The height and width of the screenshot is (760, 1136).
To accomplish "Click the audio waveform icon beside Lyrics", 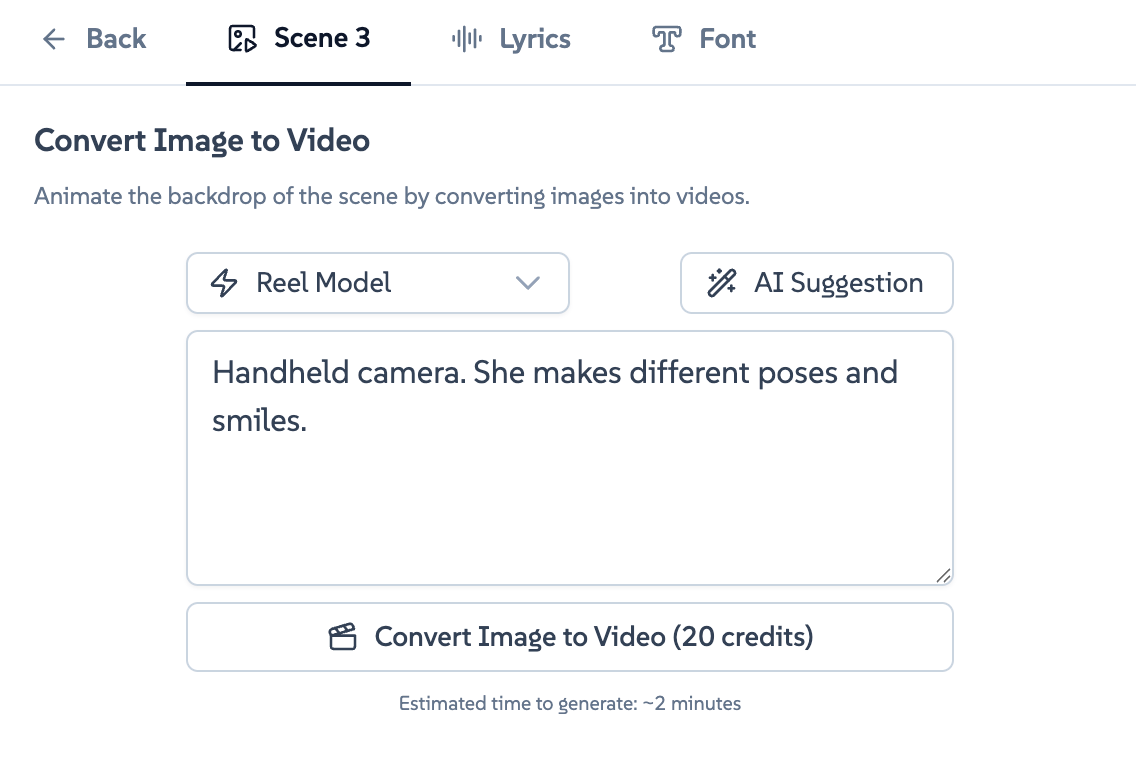I will [x=466, y=39].
